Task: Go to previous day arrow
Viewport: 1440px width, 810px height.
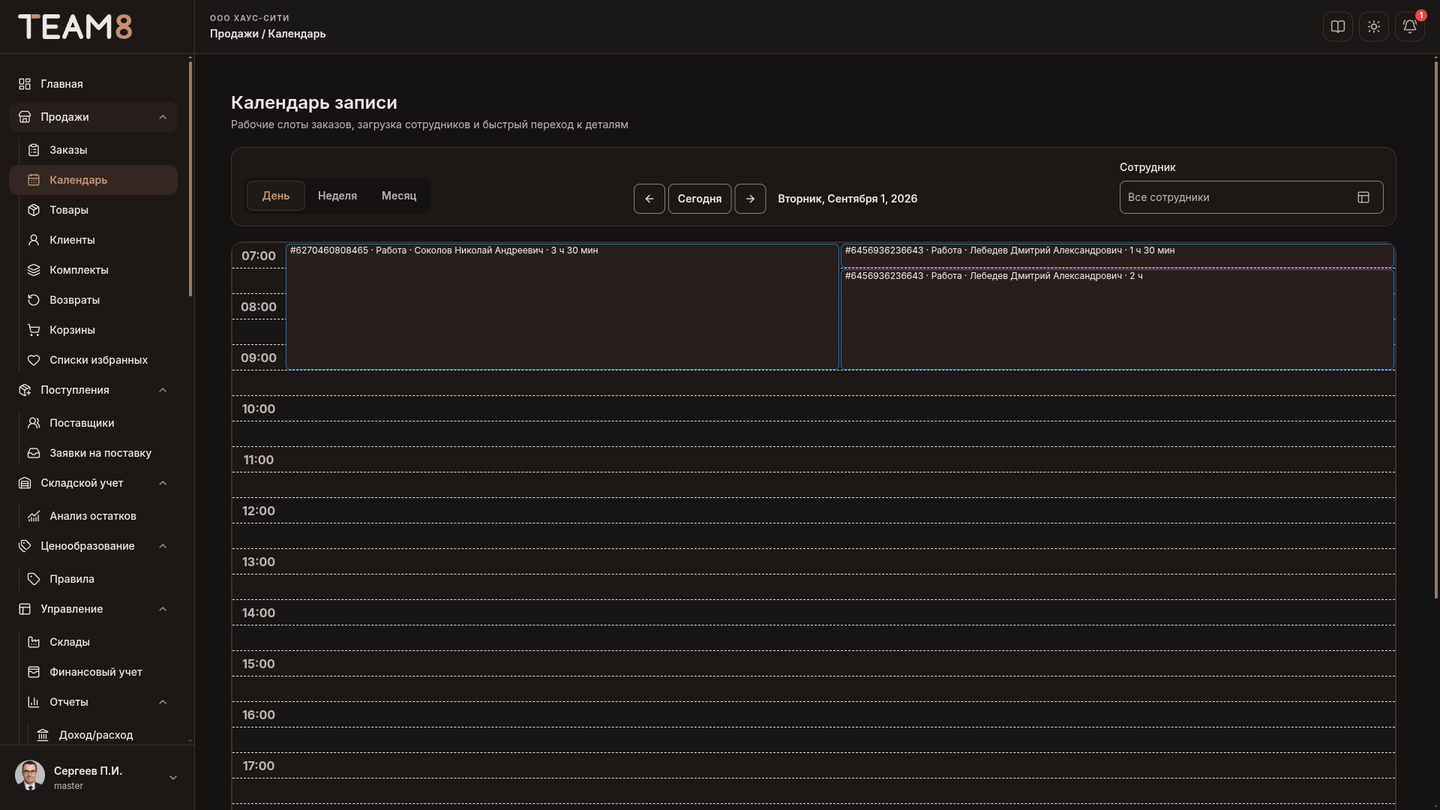Action: click(x=649, y=198)
